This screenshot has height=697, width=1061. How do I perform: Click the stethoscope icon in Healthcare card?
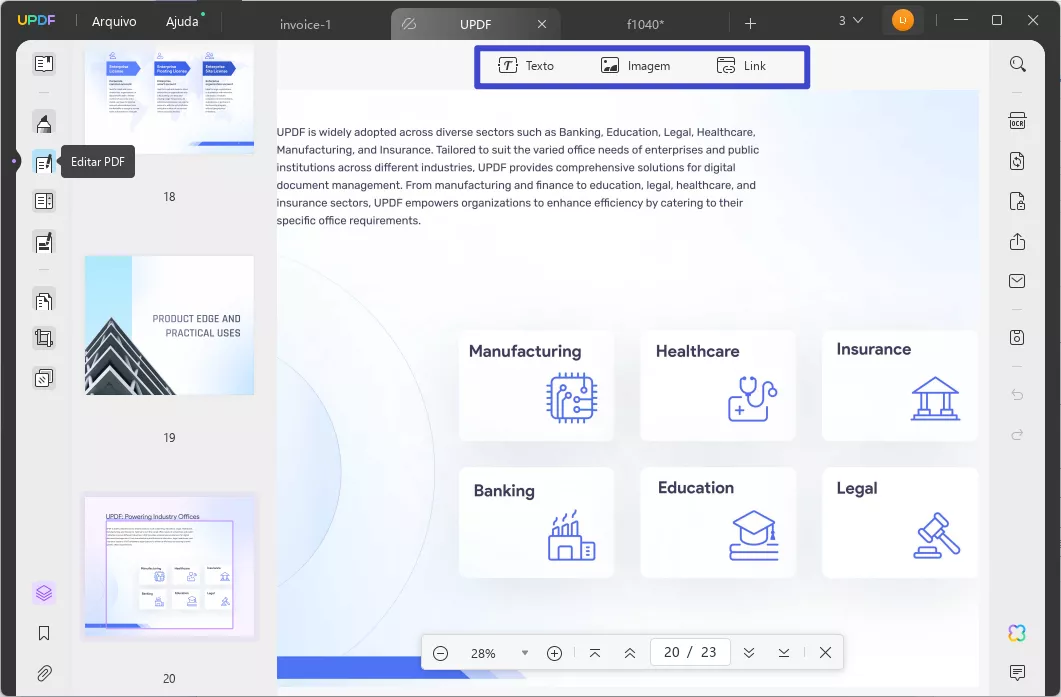pos(752,399)
